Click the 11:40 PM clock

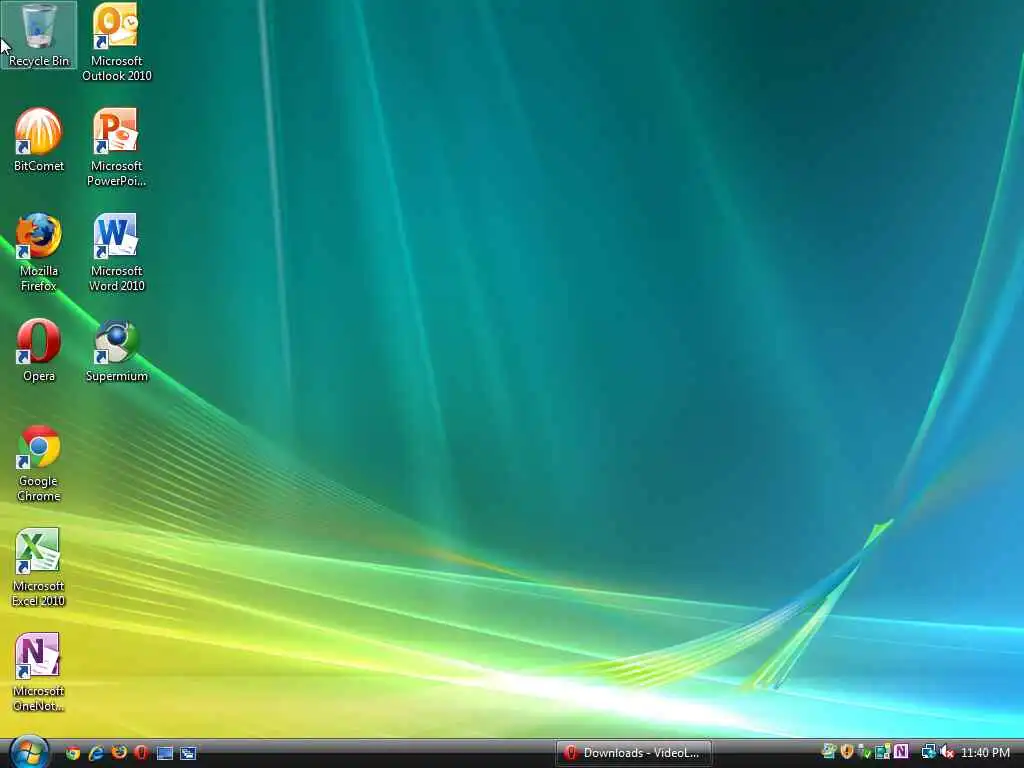985,753
